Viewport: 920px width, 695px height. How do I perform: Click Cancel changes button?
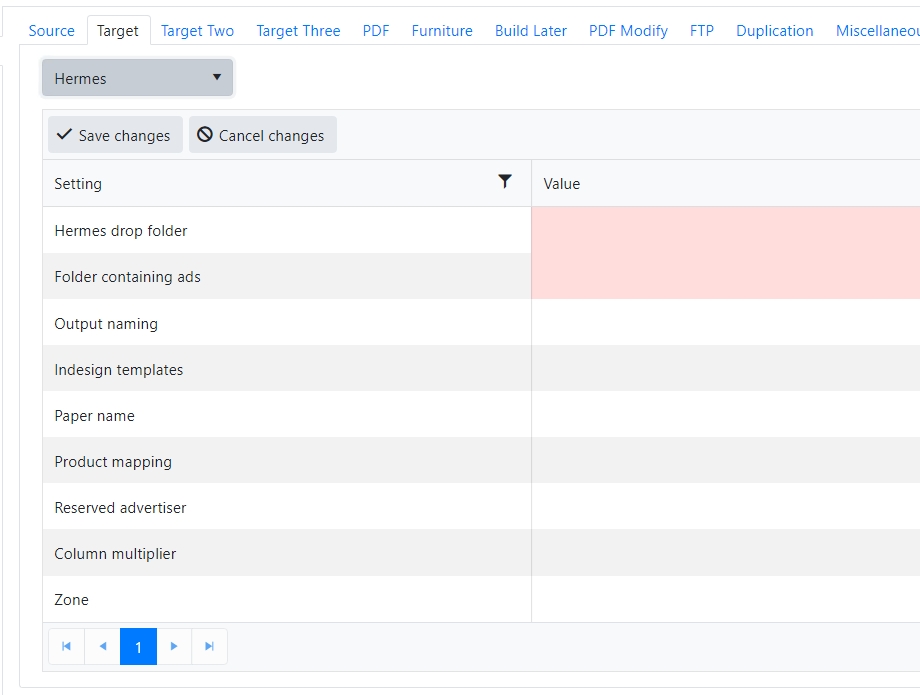262,135
